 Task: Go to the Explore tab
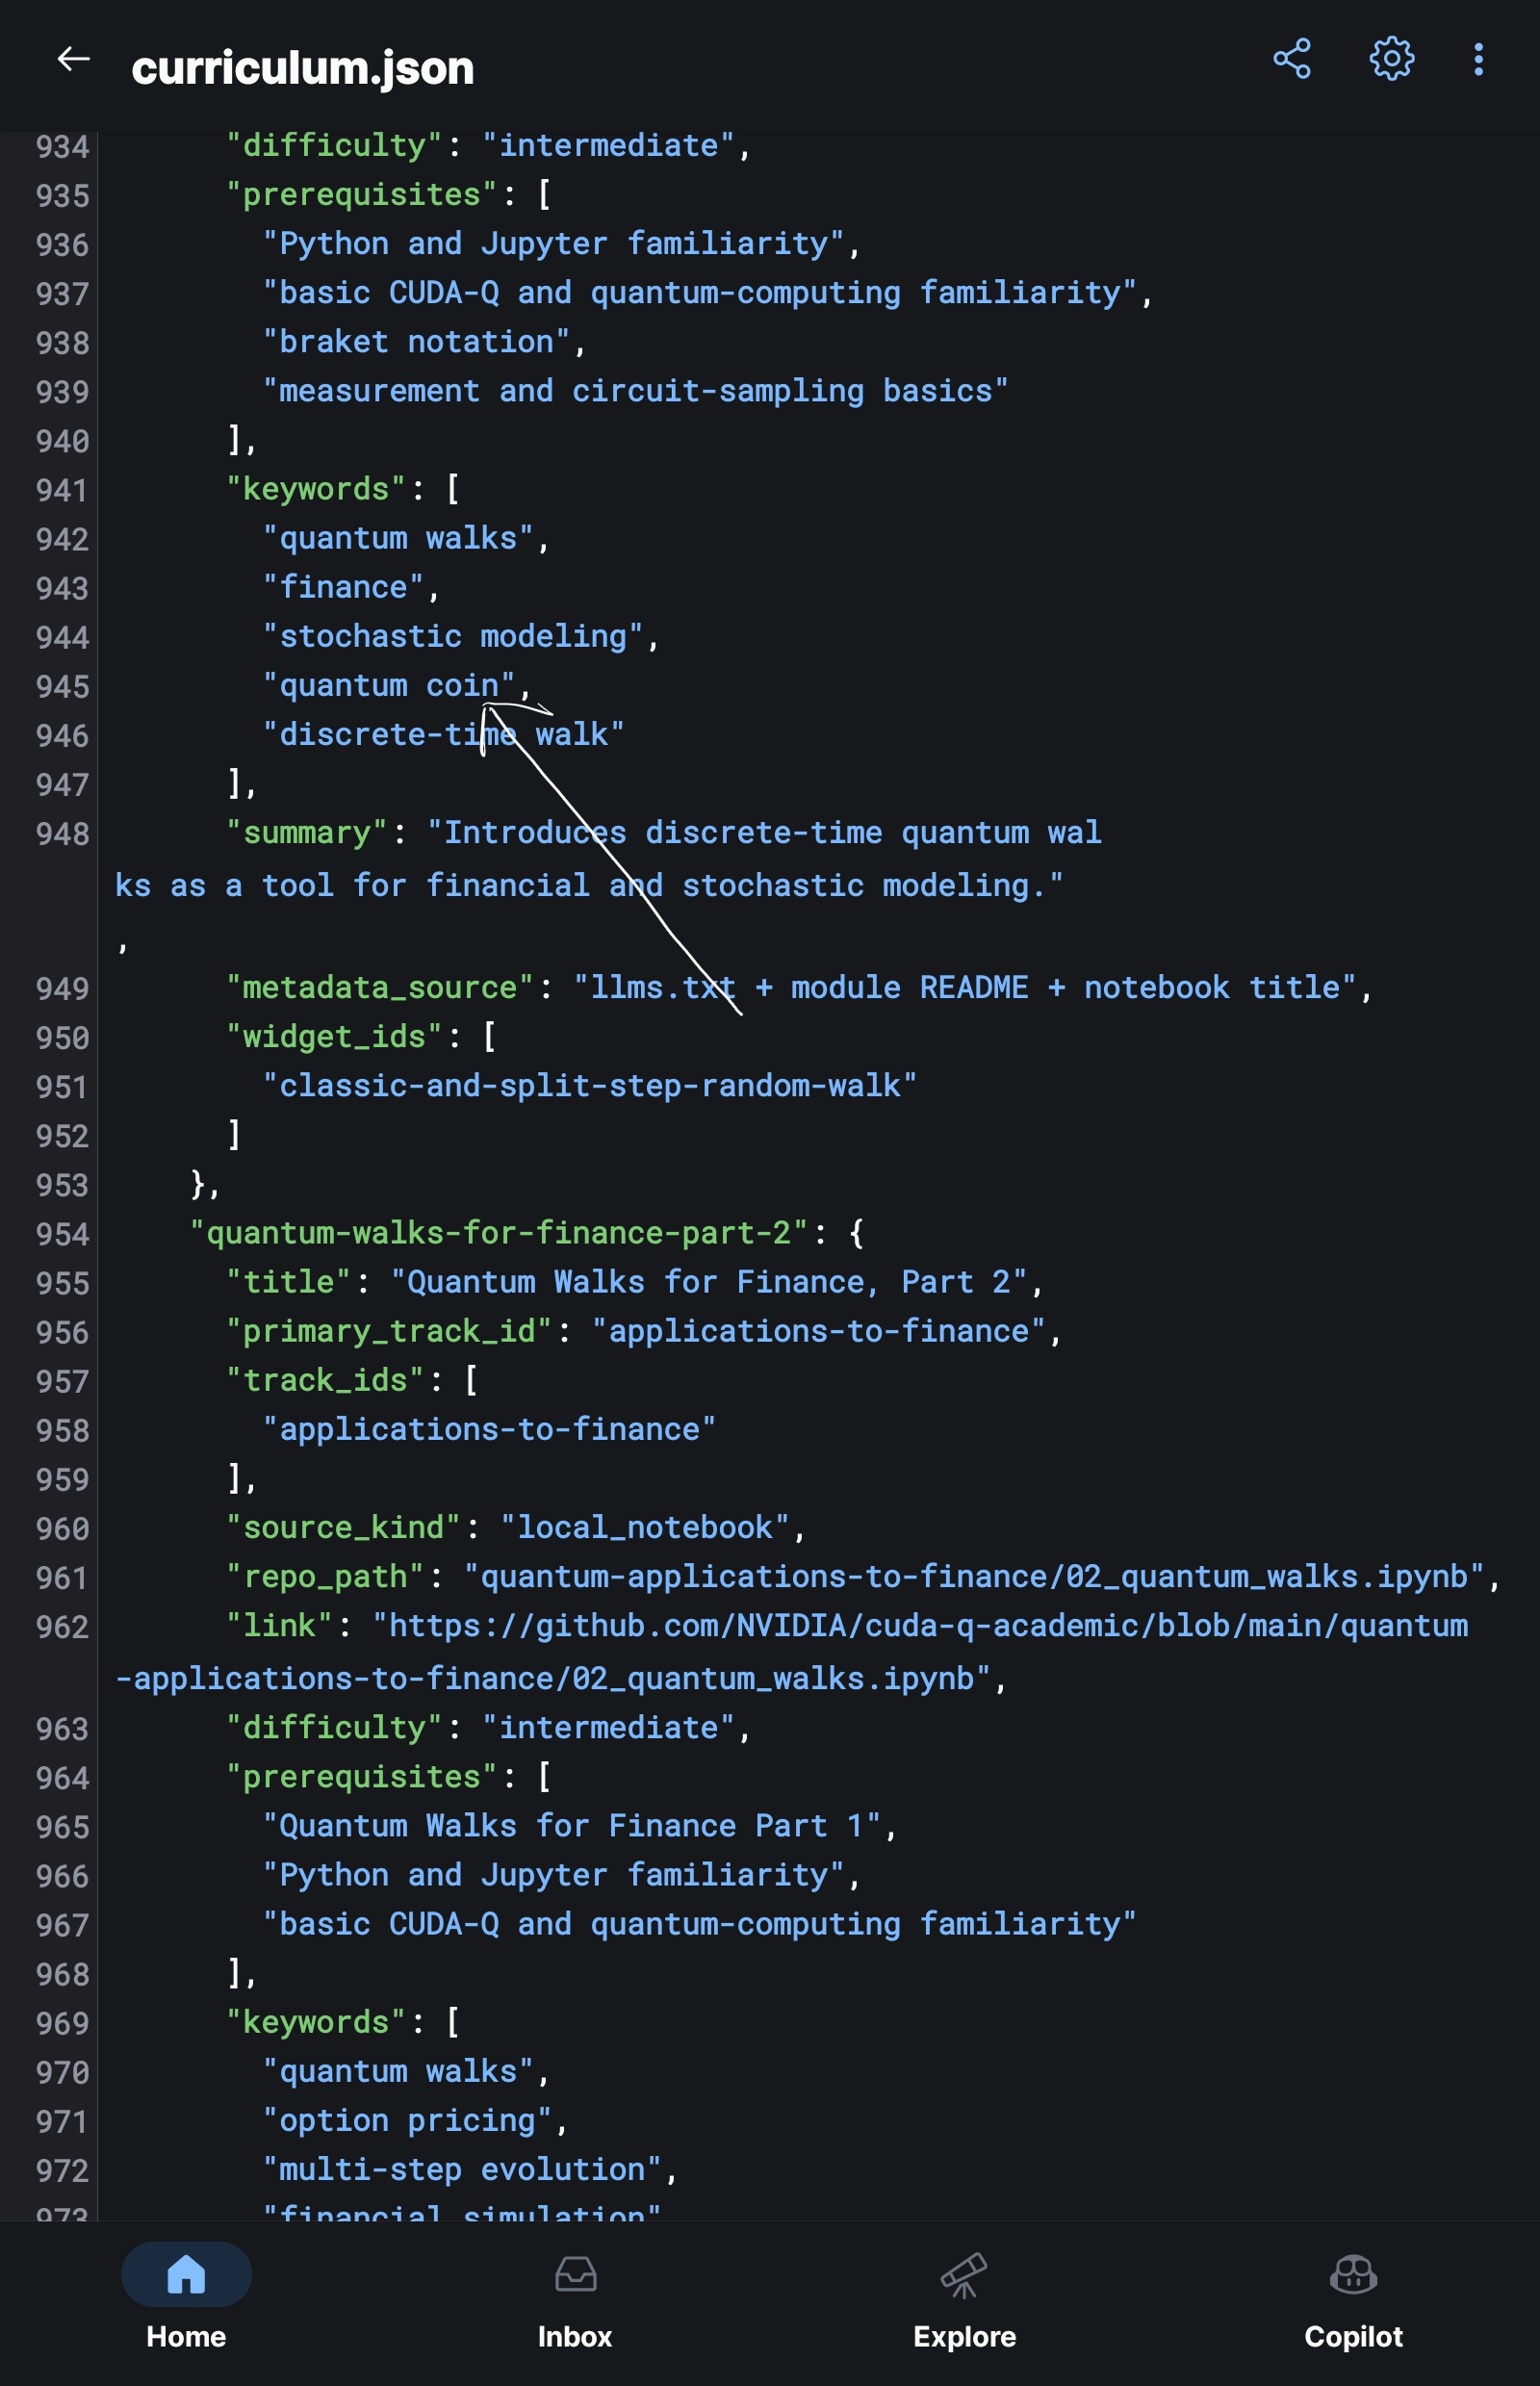click(964, 2301)
